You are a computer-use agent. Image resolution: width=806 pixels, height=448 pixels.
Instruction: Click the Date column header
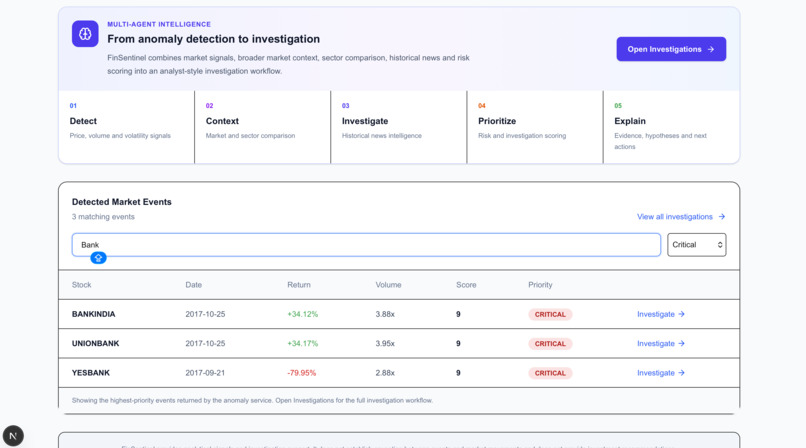(x=193, y=285)
